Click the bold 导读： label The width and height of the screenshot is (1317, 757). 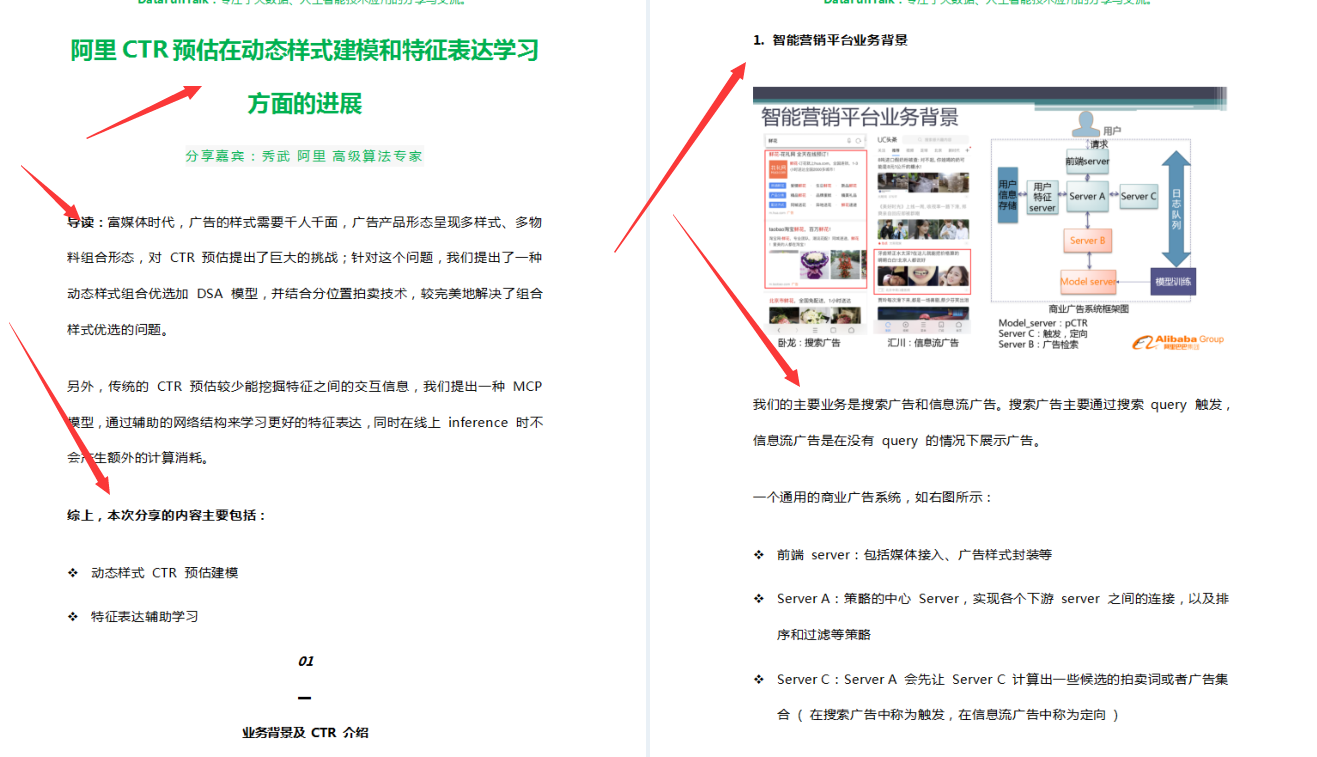tap(87, 222)
